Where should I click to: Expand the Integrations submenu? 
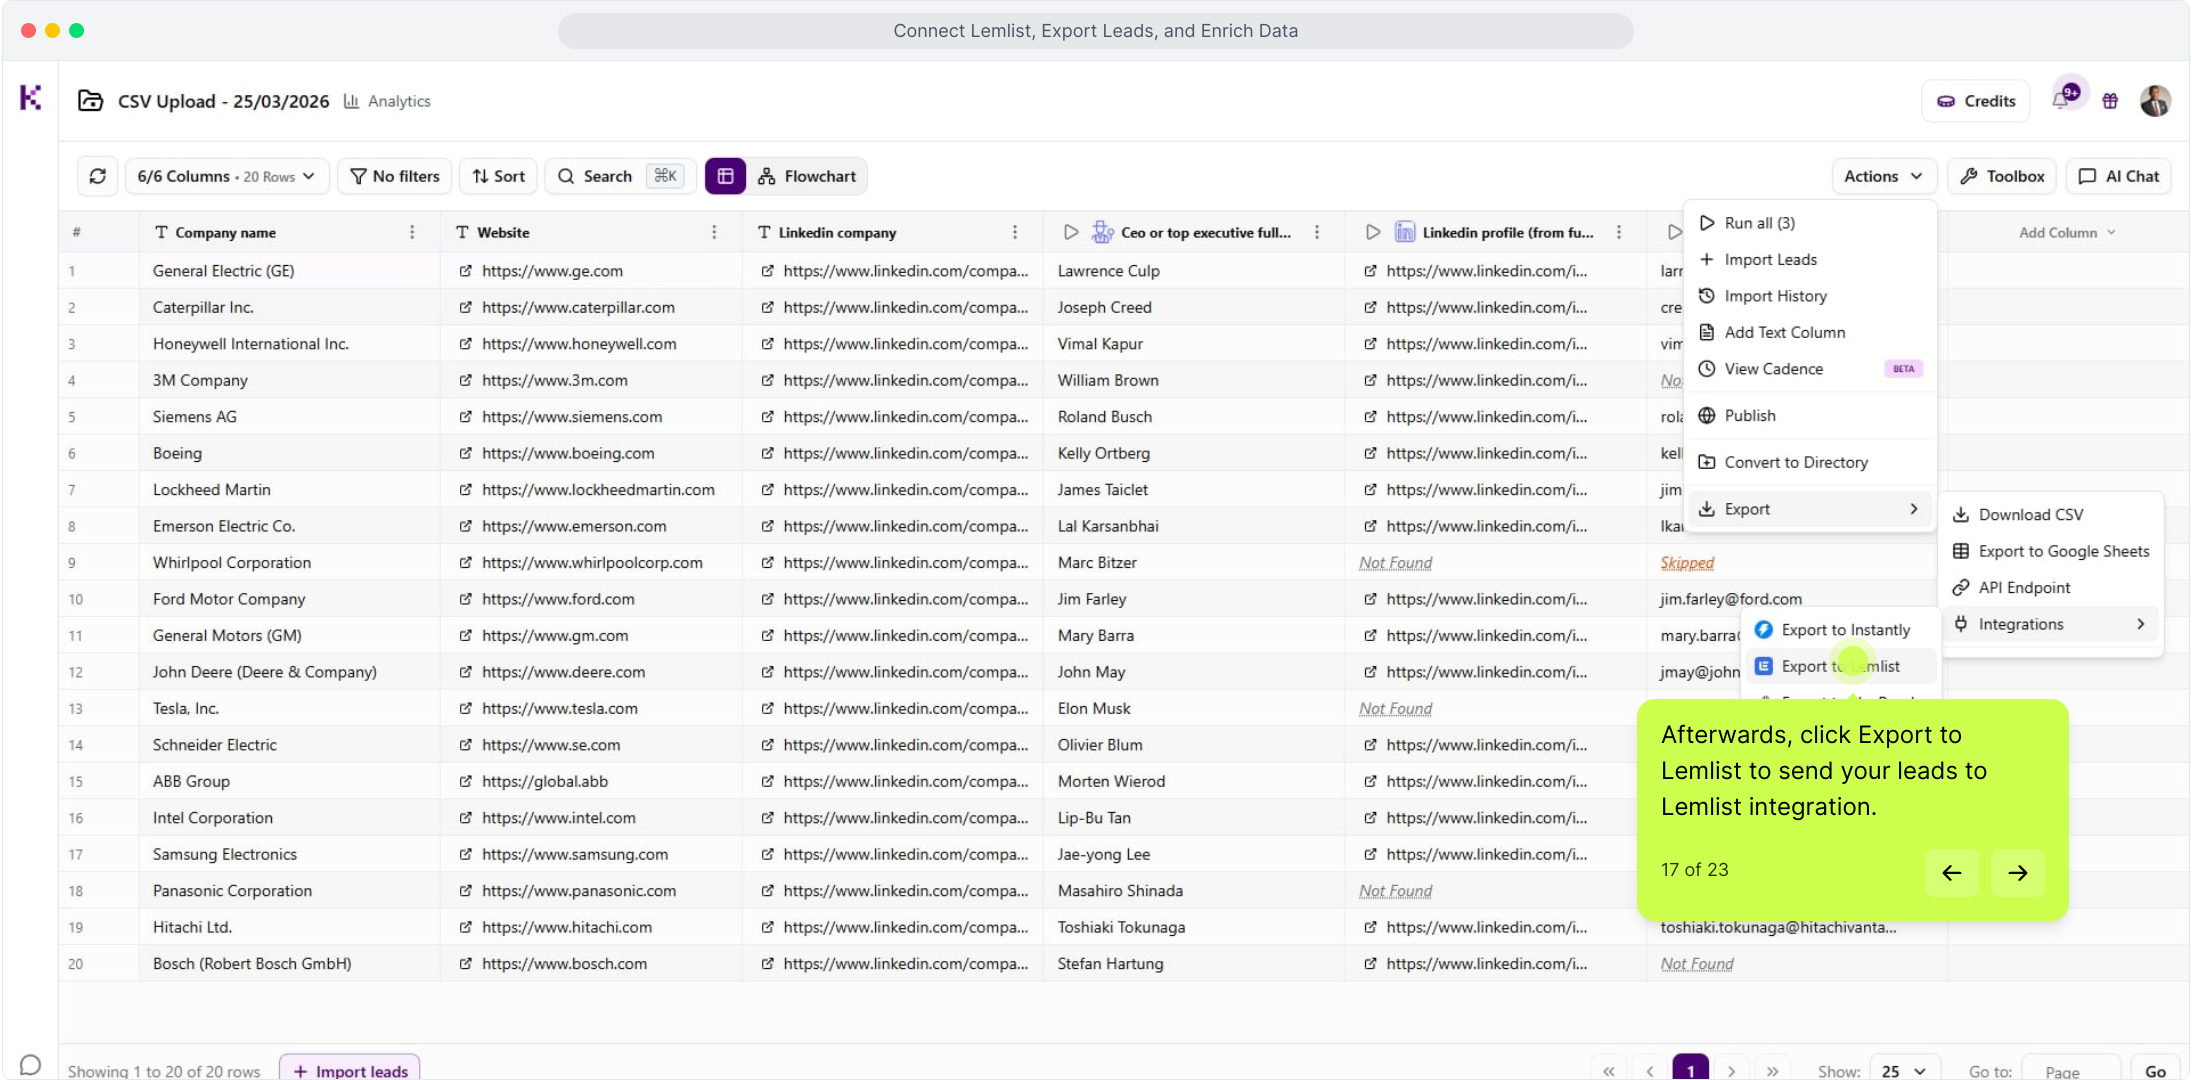[2051, 624]
